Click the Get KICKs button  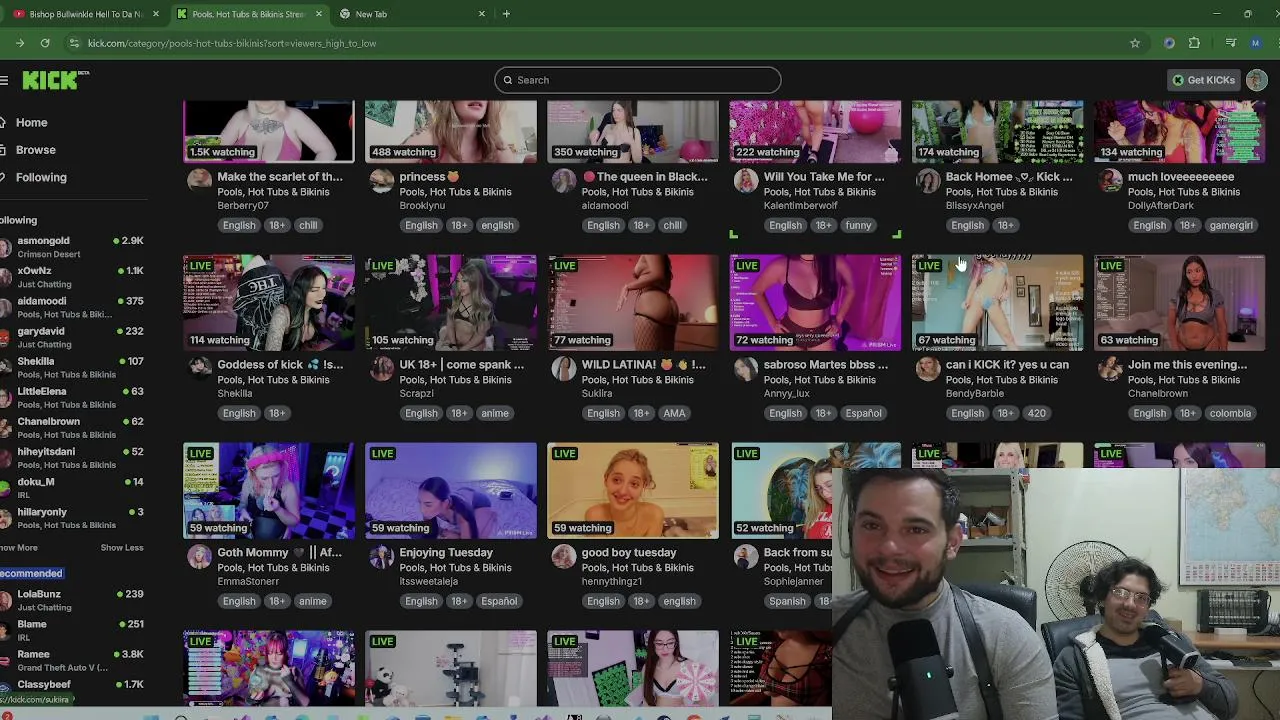point(1204,80)
